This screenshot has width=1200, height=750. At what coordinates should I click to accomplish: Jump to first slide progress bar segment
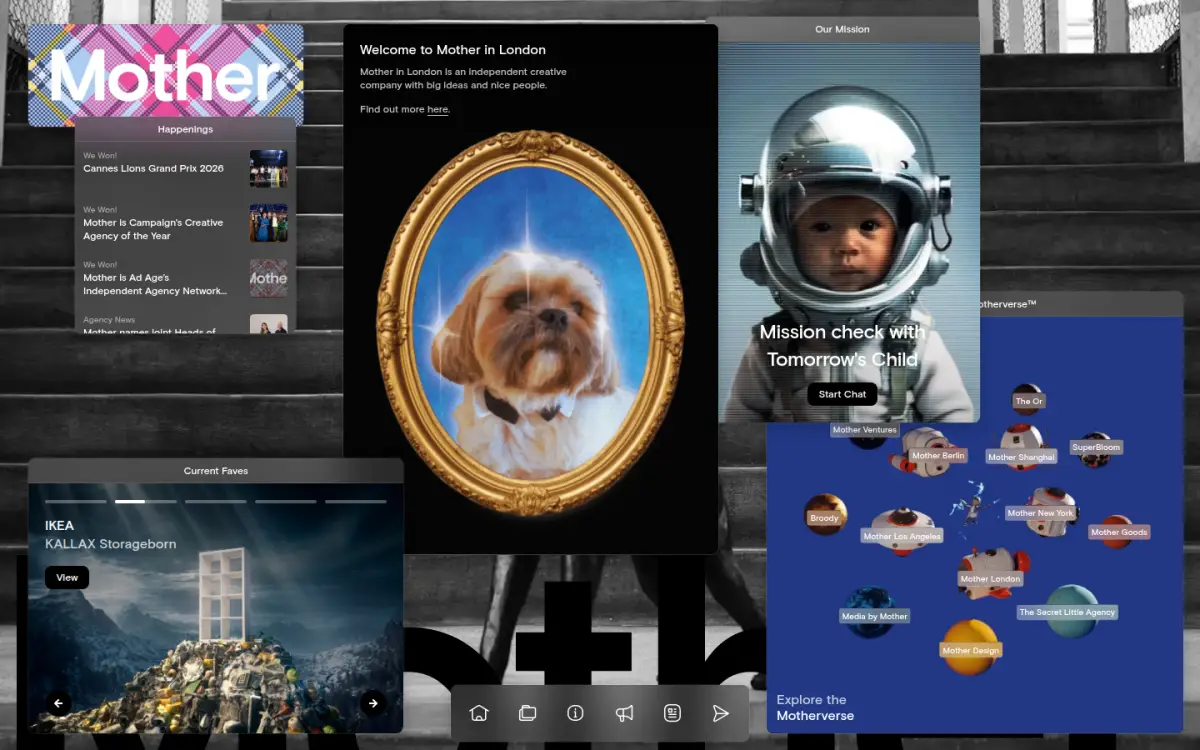point(76,501)
